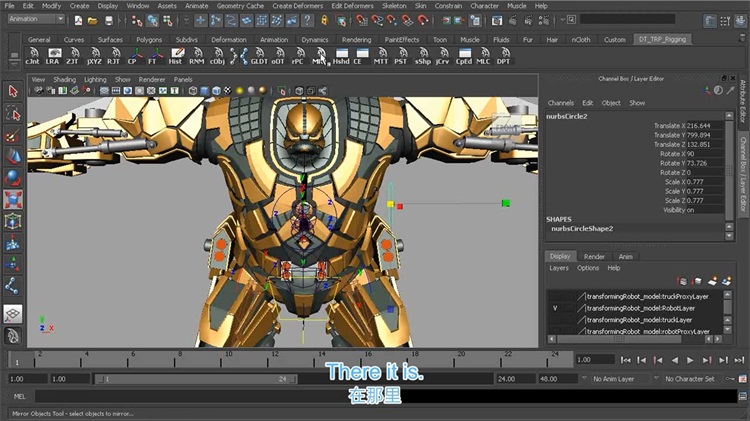Toggle visibility V box of RobotLayer
750x421 pixels.
tap(555, 309)
